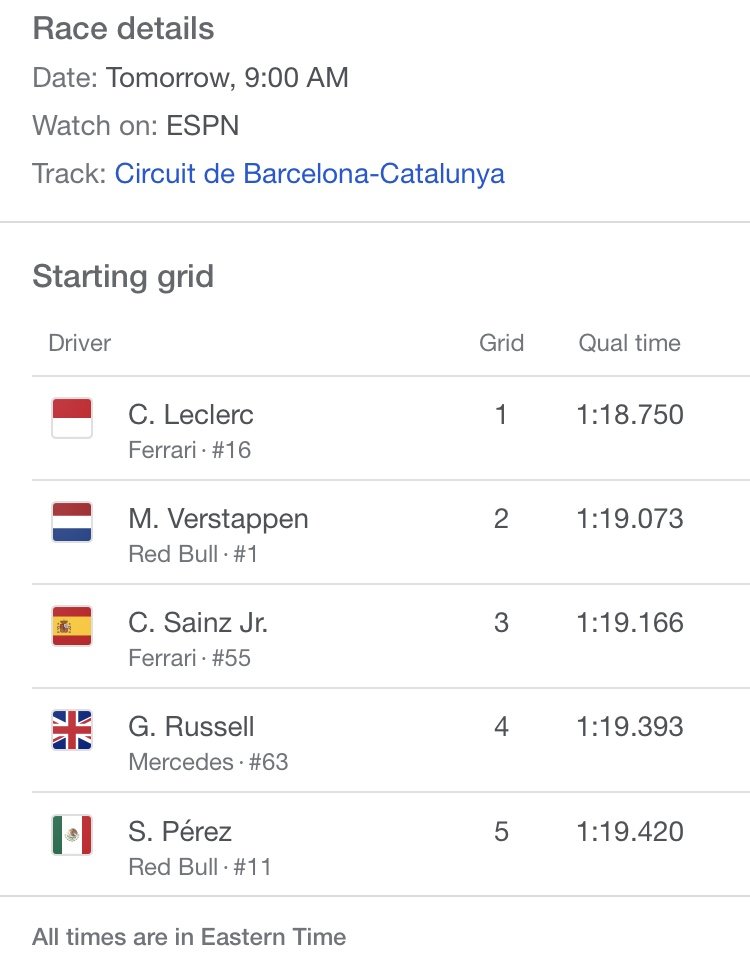Click the Ferrari #55 team label
750x972 pixels.
[x=189, y=658]
